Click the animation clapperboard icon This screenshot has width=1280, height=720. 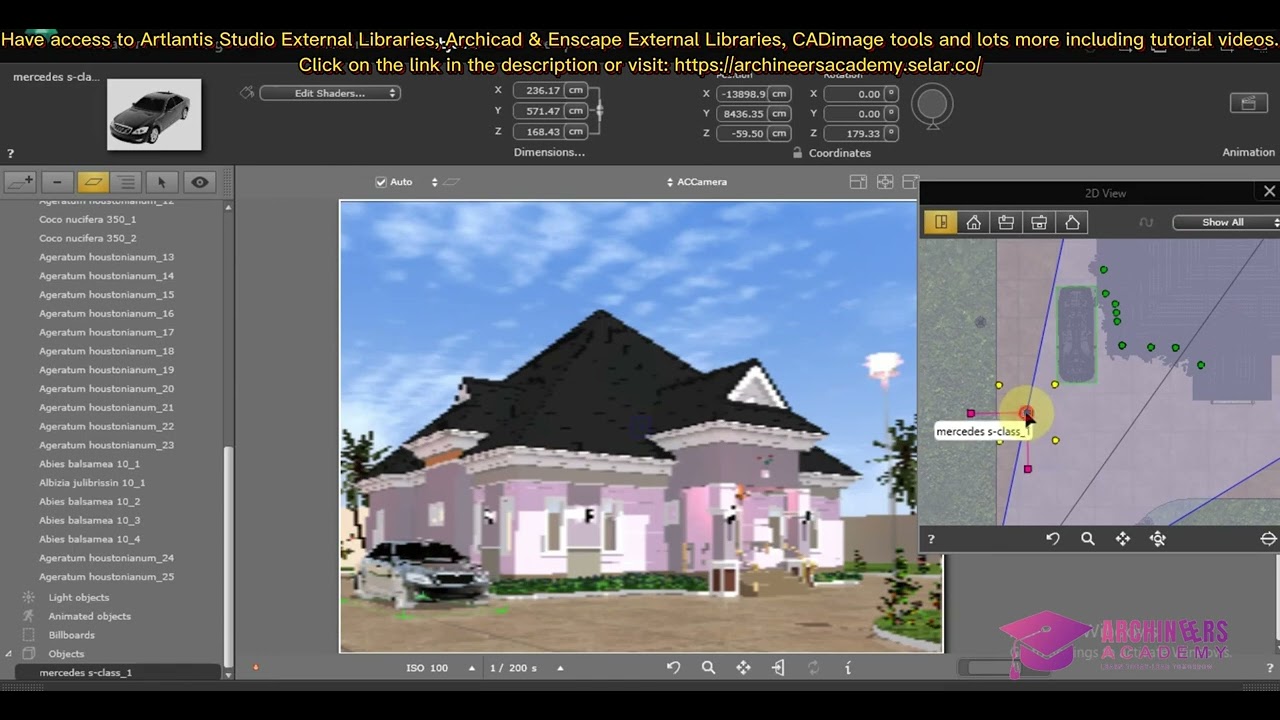point(1248,103)
